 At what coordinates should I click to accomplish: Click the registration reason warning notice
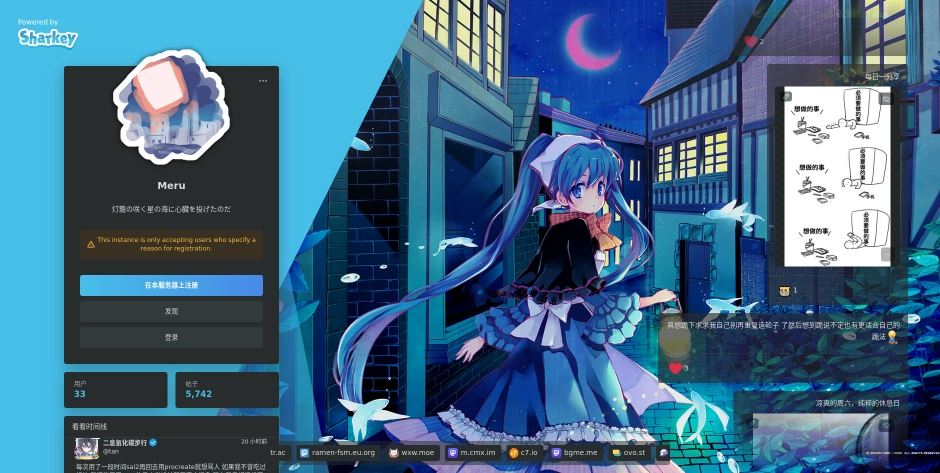171,244
